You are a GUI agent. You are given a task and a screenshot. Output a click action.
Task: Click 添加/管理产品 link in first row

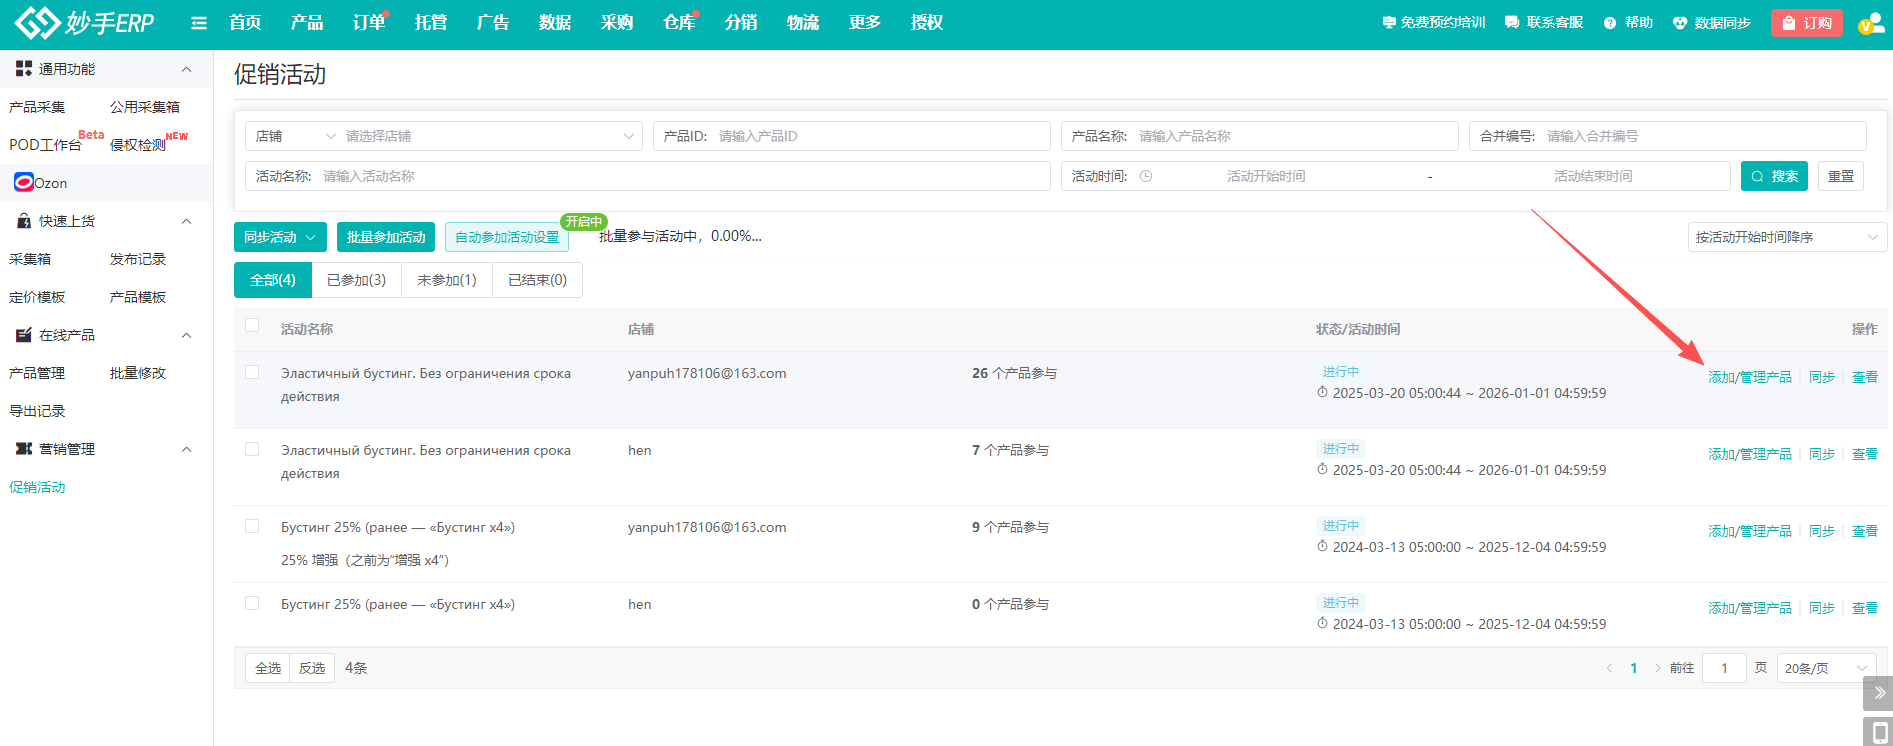[x=1749, y=377]
